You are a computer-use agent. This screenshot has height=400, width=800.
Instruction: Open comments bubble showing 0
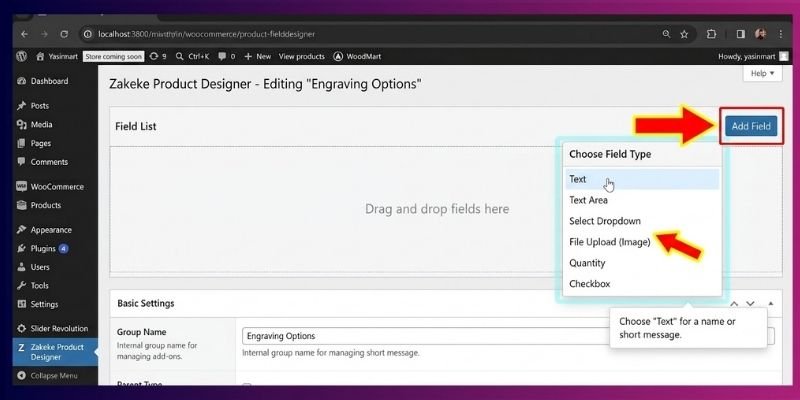227,57
